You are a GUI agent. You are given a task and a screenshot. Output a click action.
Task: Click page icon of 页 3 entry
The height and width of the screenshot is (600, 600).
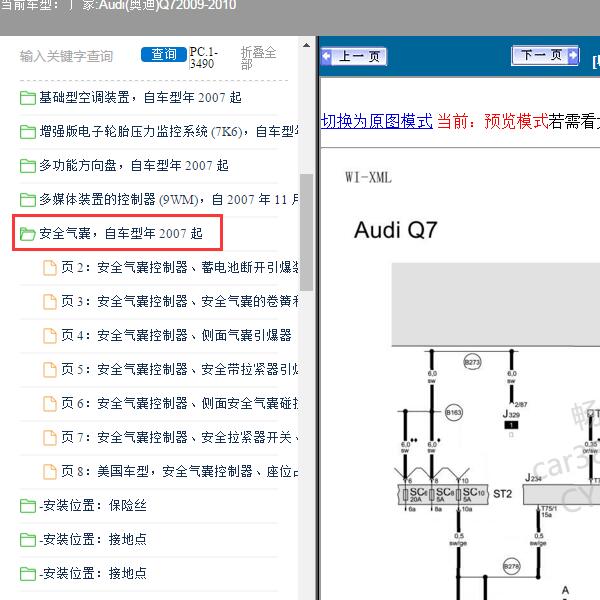(50, 302)
